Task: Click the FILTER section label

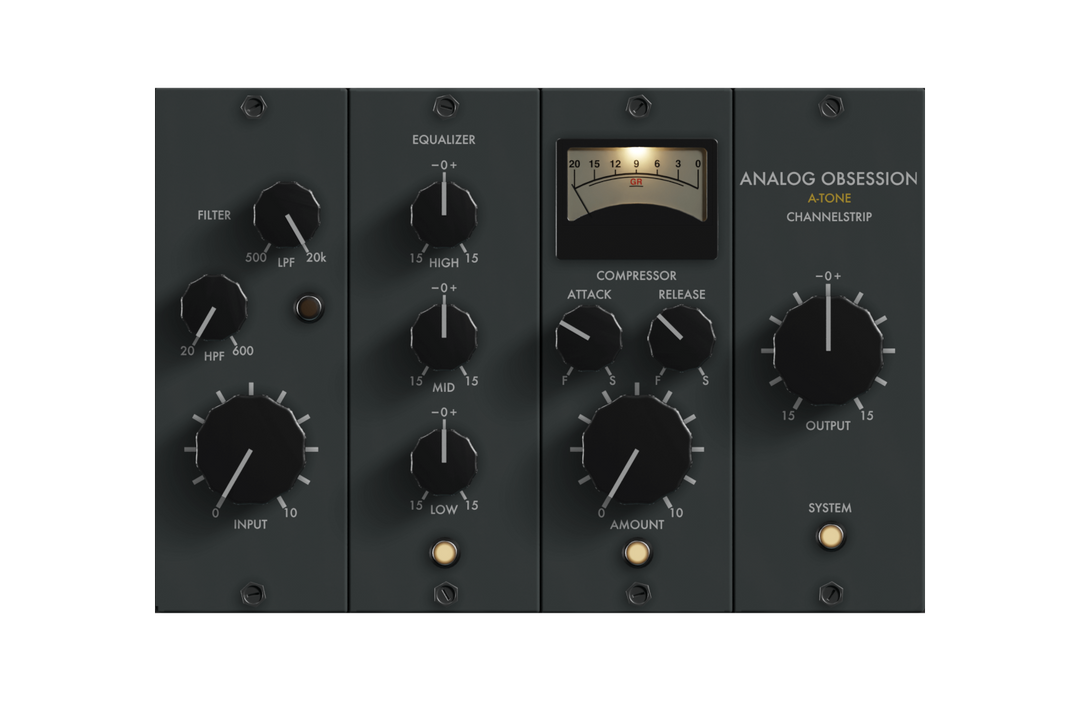Action: 214,216
